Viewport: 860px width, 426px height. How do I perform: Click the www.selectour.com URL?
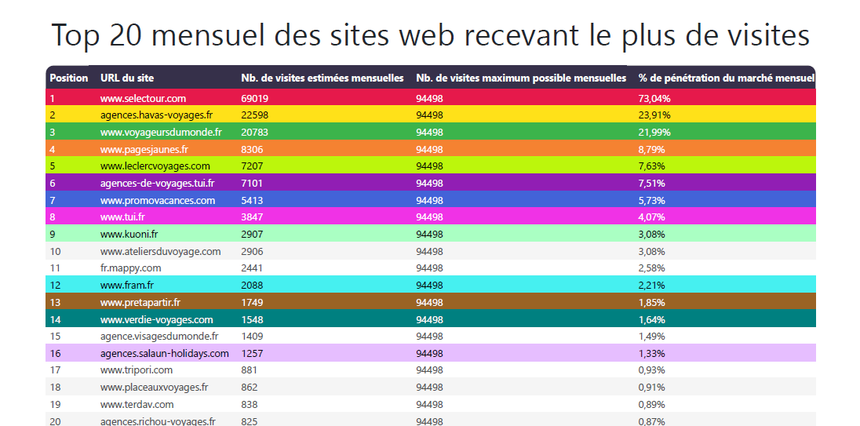point(143,98)
